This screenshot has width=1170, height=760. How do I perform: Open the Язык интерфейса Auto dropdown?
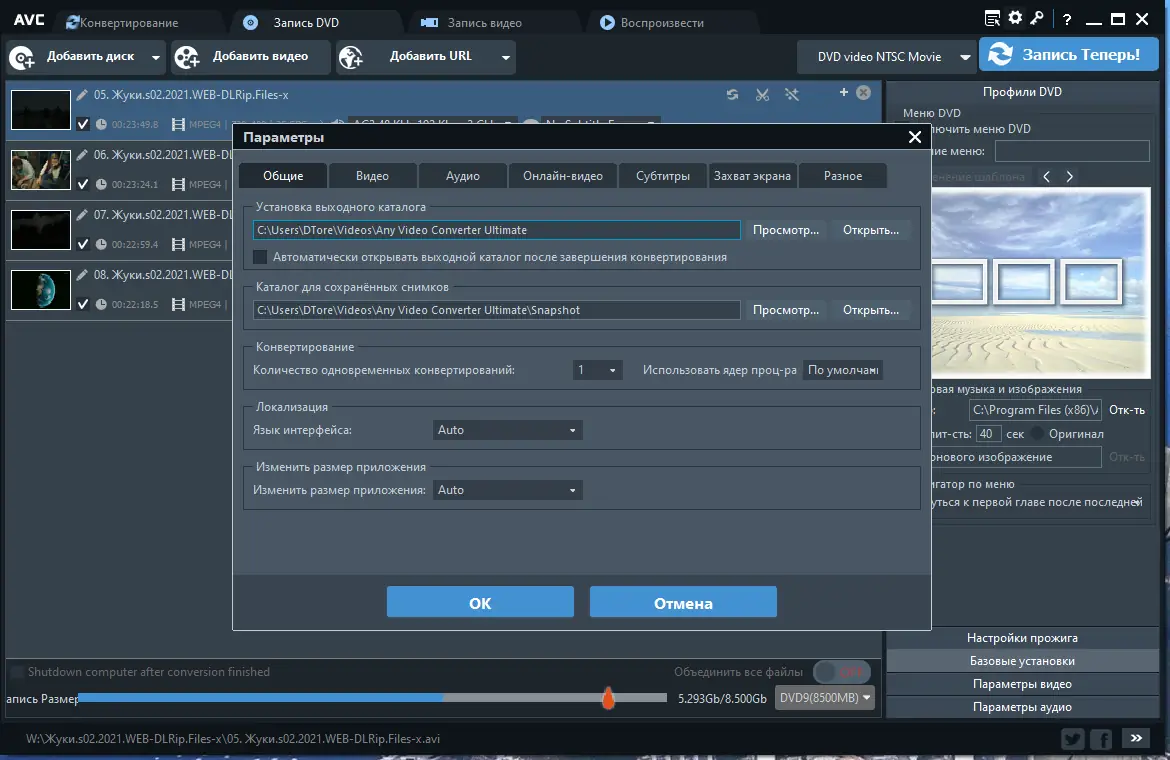click(508, 430)
